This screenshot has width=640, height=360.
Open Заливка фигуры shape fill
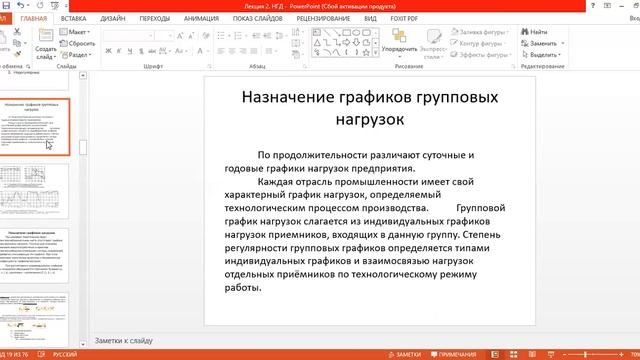tap(480, 31)
